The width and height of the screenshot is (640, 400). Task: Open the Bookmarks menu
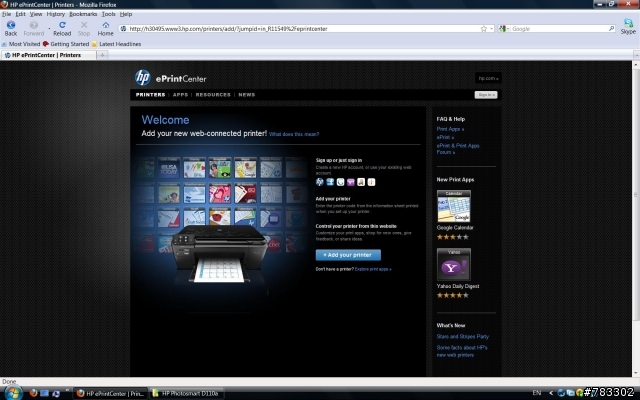click(83, 14)
